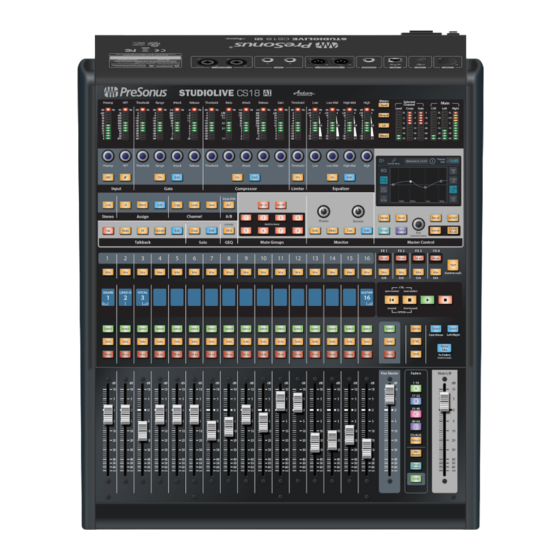Select fader layer A for channels 1-16

coord(416,388)
